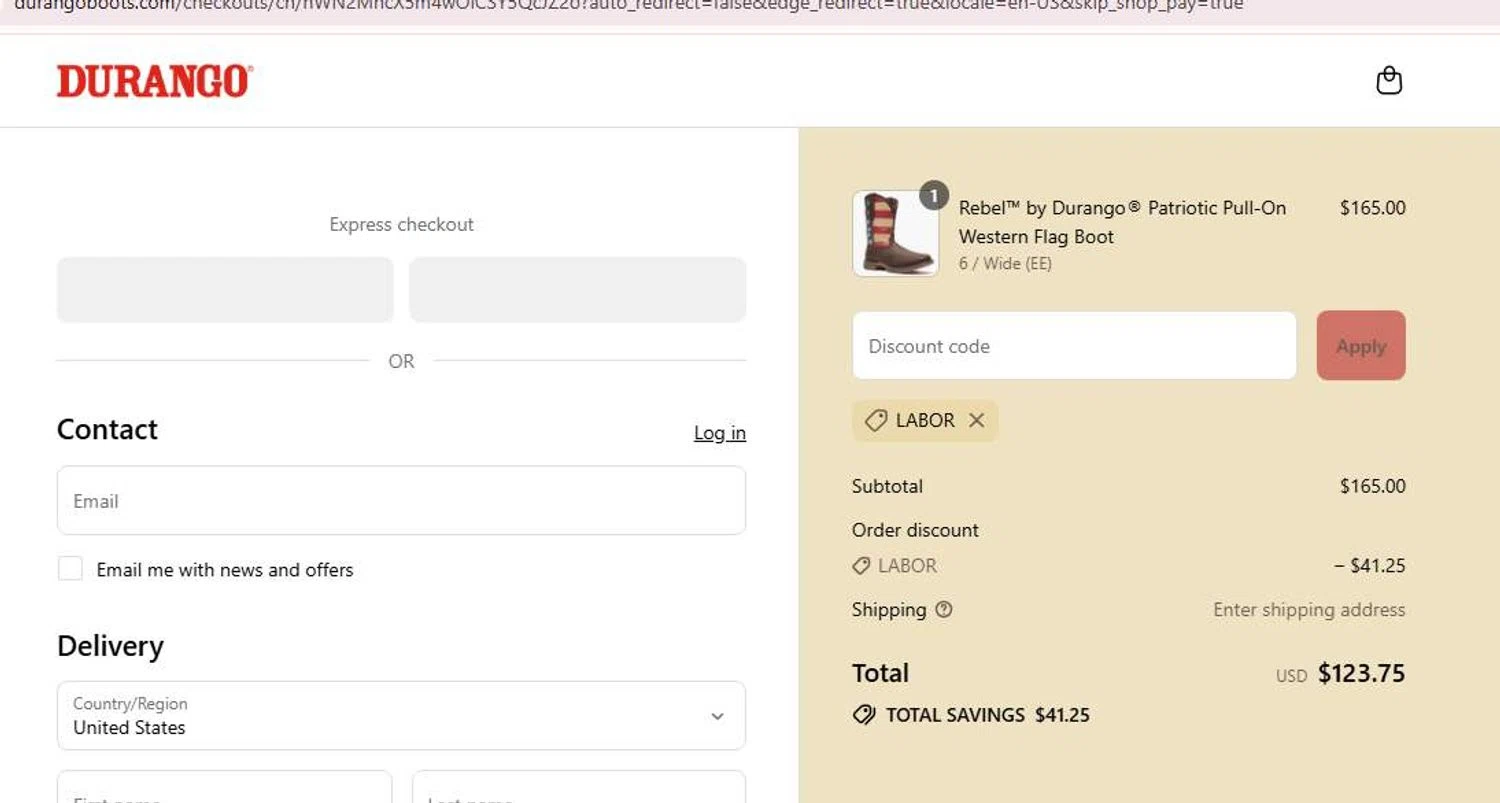Viewport: 1500px width, 803px height.
Task: Click the Log in link
Action: (720, 432)
